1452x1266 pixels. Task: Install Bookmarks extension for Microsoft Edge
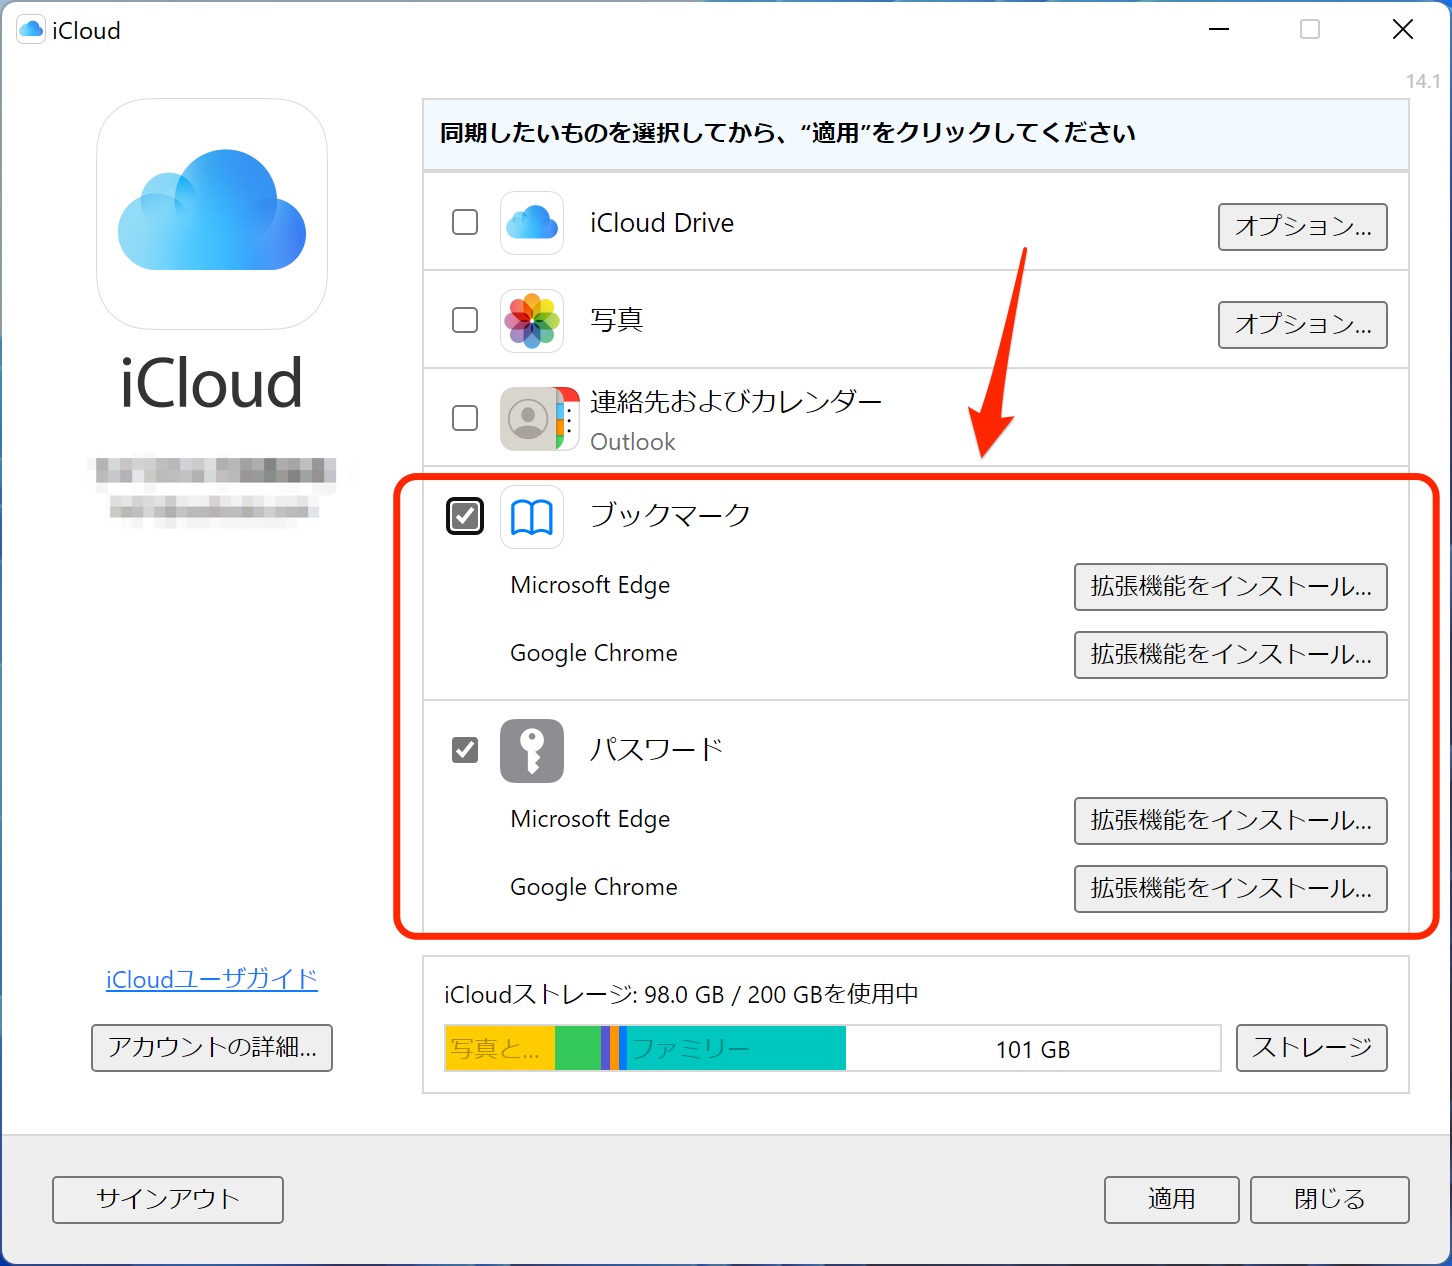click(1230, 587)
